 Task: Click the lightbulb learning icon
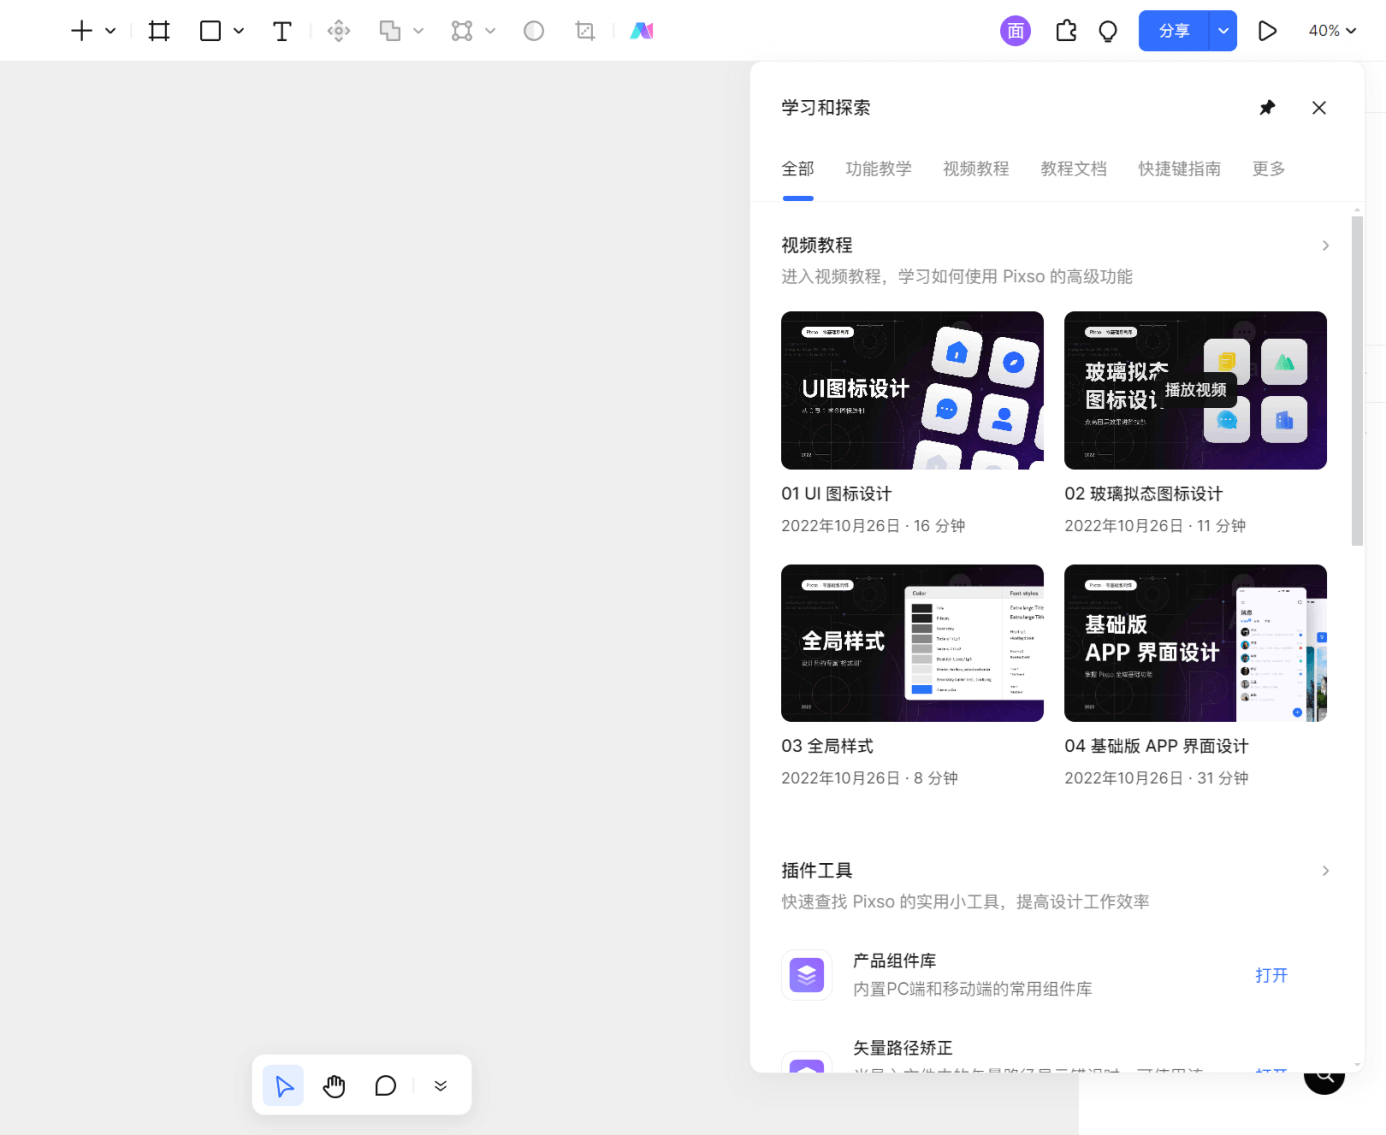coord(1108,31)
